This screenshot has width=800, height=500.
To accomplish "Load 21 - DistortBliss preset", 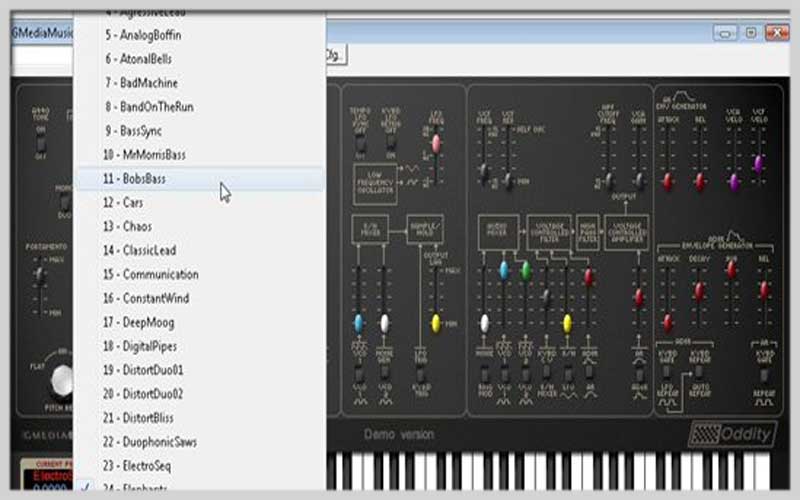I will tap(199, 418).
